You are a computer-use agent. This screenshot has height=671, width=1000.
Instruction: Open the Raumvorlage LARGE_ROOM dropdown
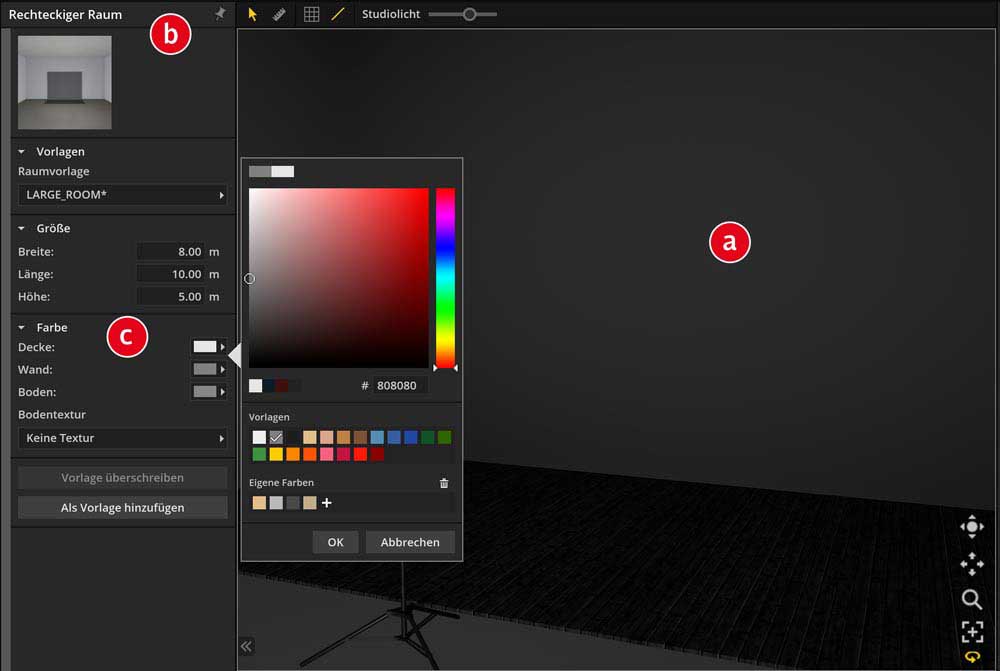[124, 195]
